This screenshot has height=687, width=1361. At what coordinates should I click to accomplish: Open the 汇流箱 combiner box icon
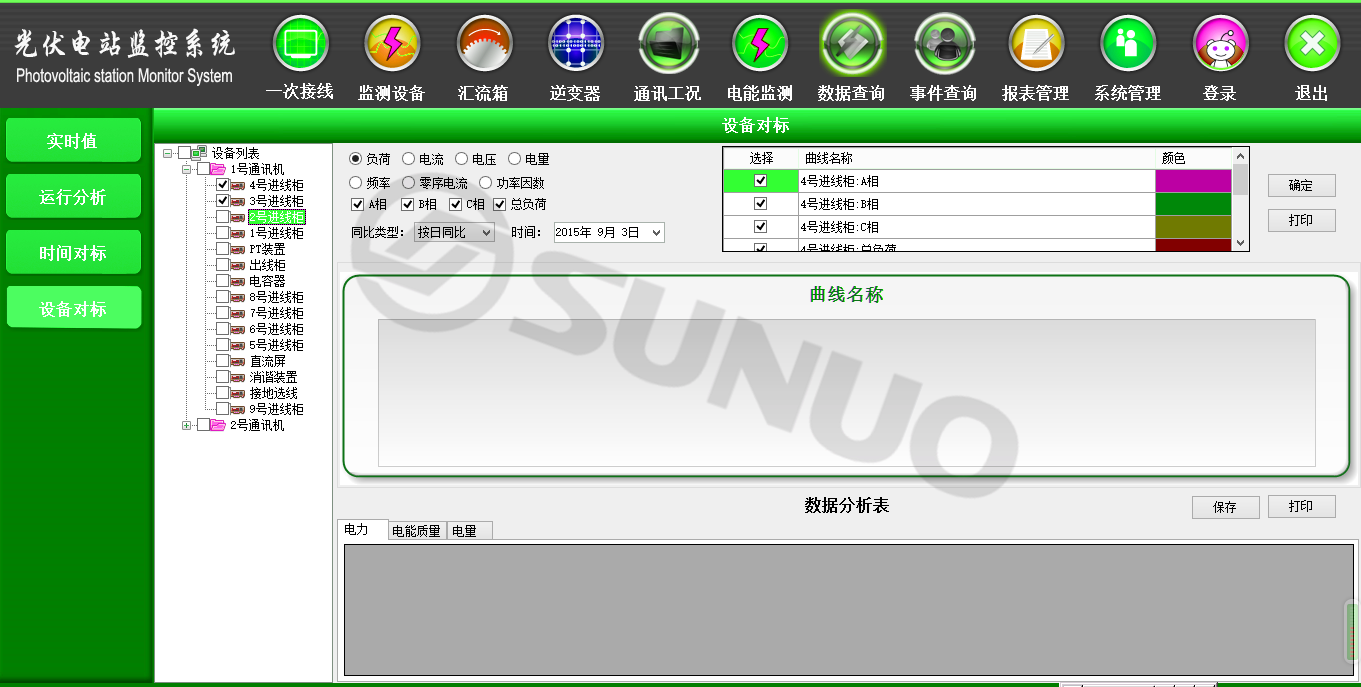484,44
